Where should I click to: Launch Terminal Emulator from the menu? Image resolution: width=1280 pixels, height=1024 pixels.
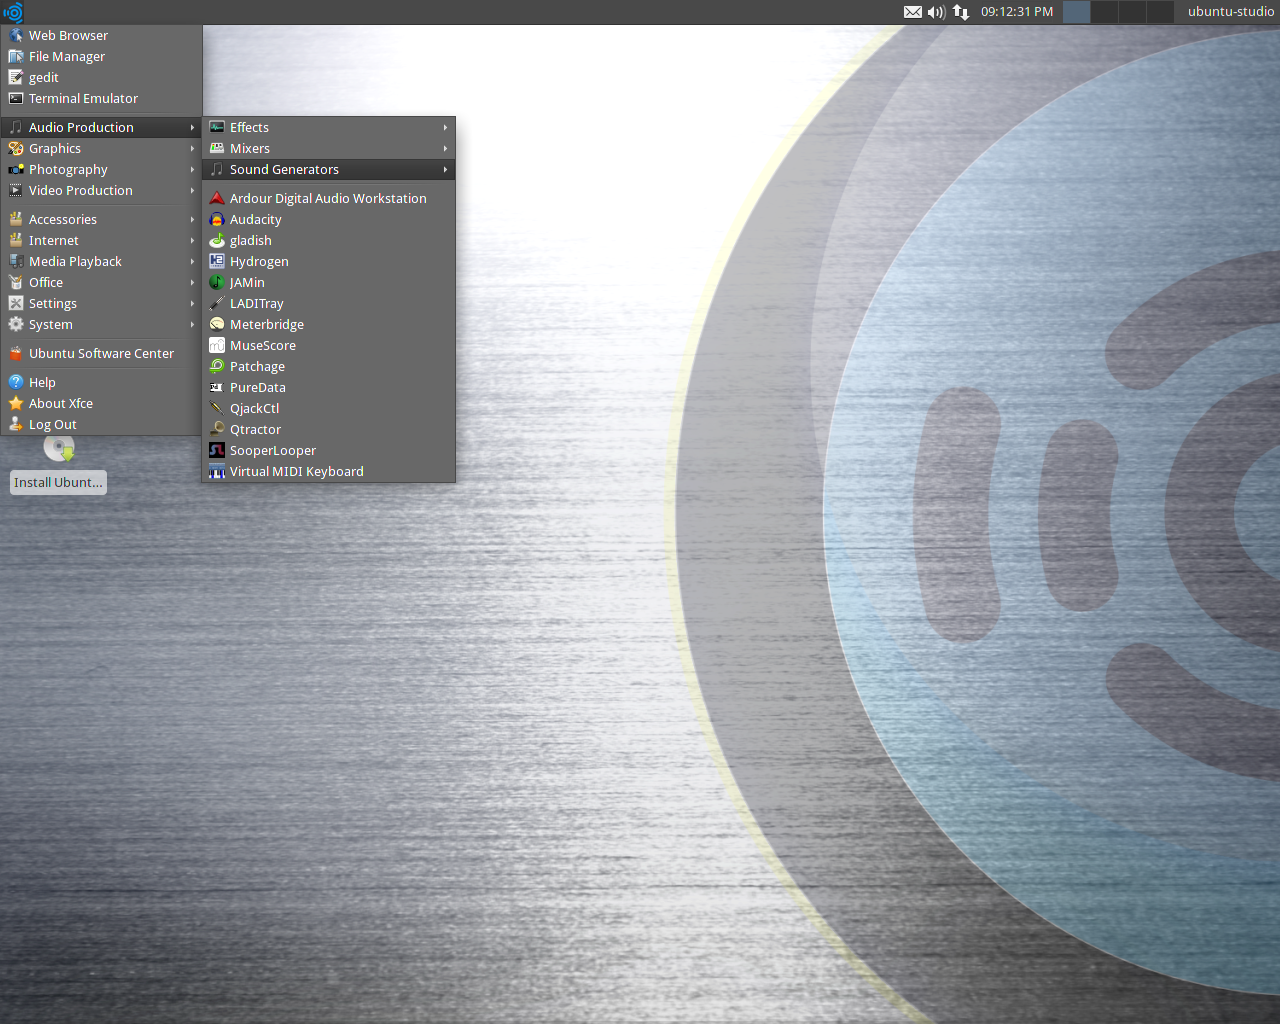(102, 98)
